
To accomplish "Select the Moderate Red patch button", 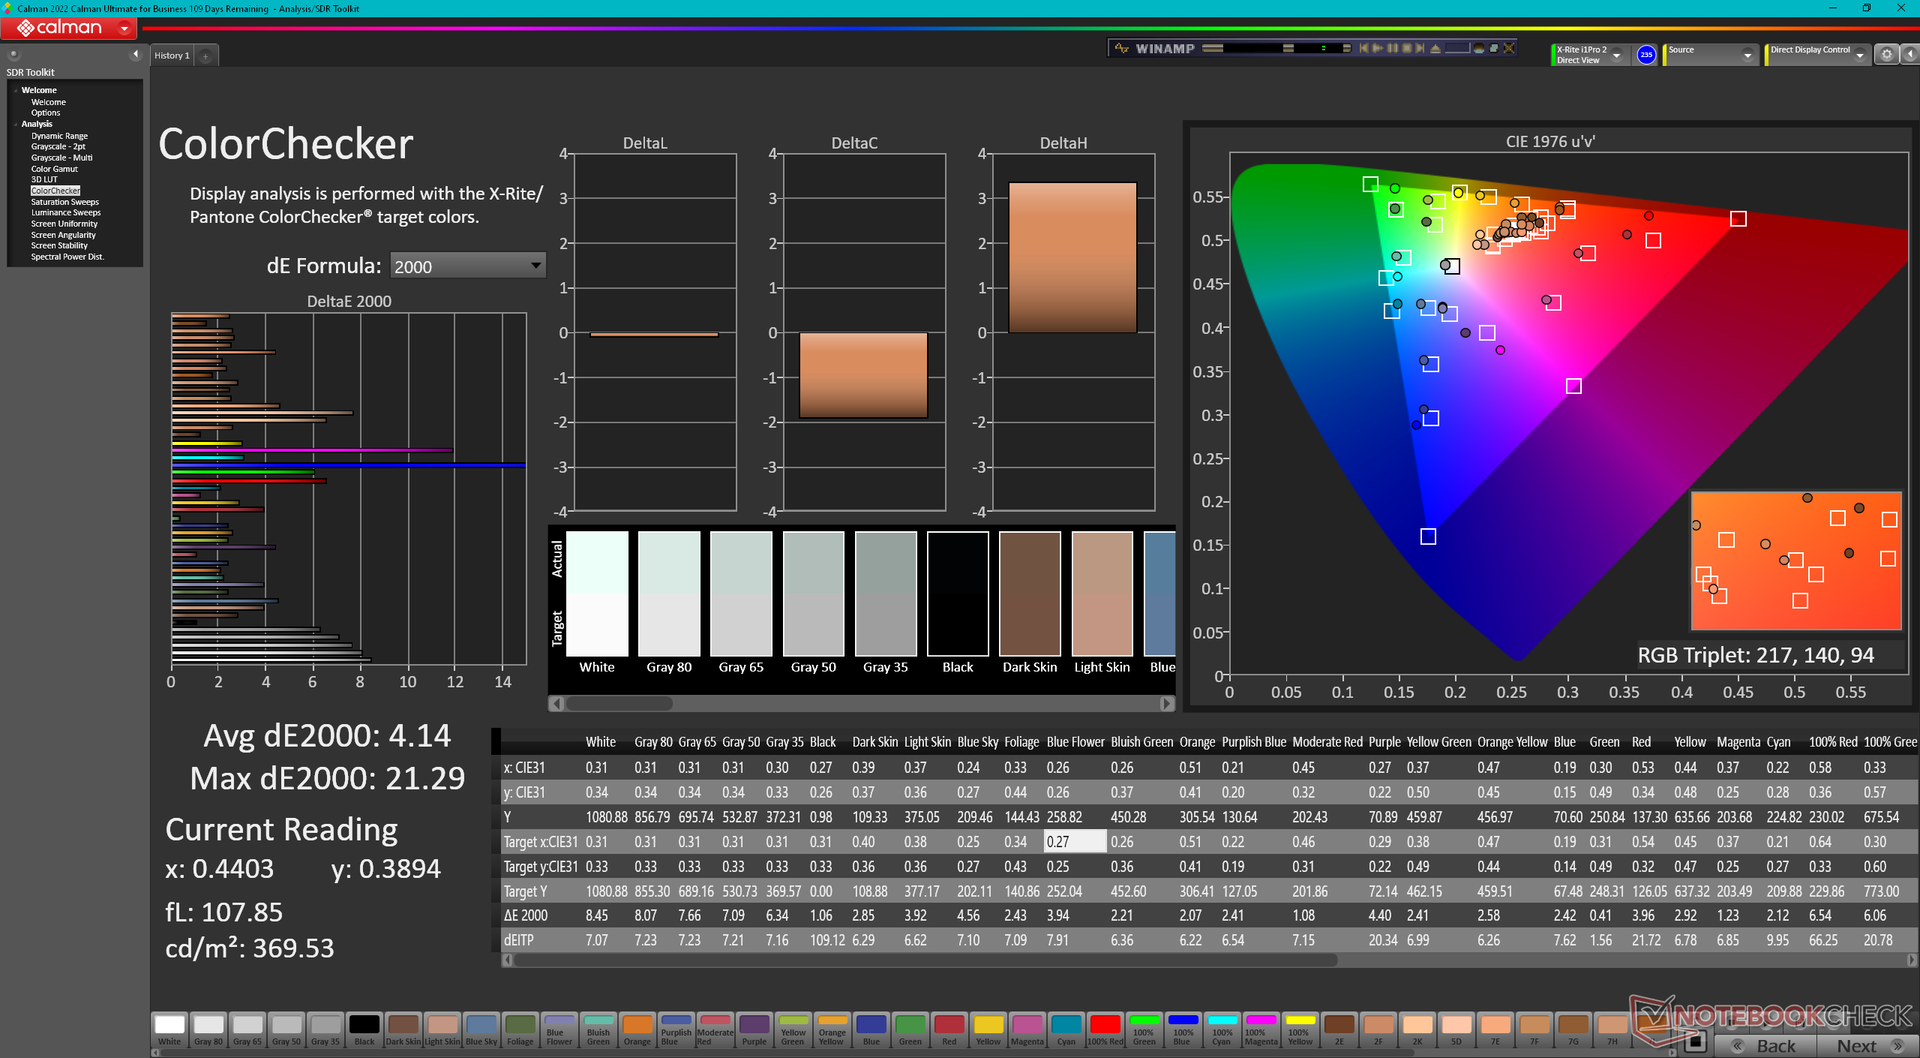I will [715, 1030].
